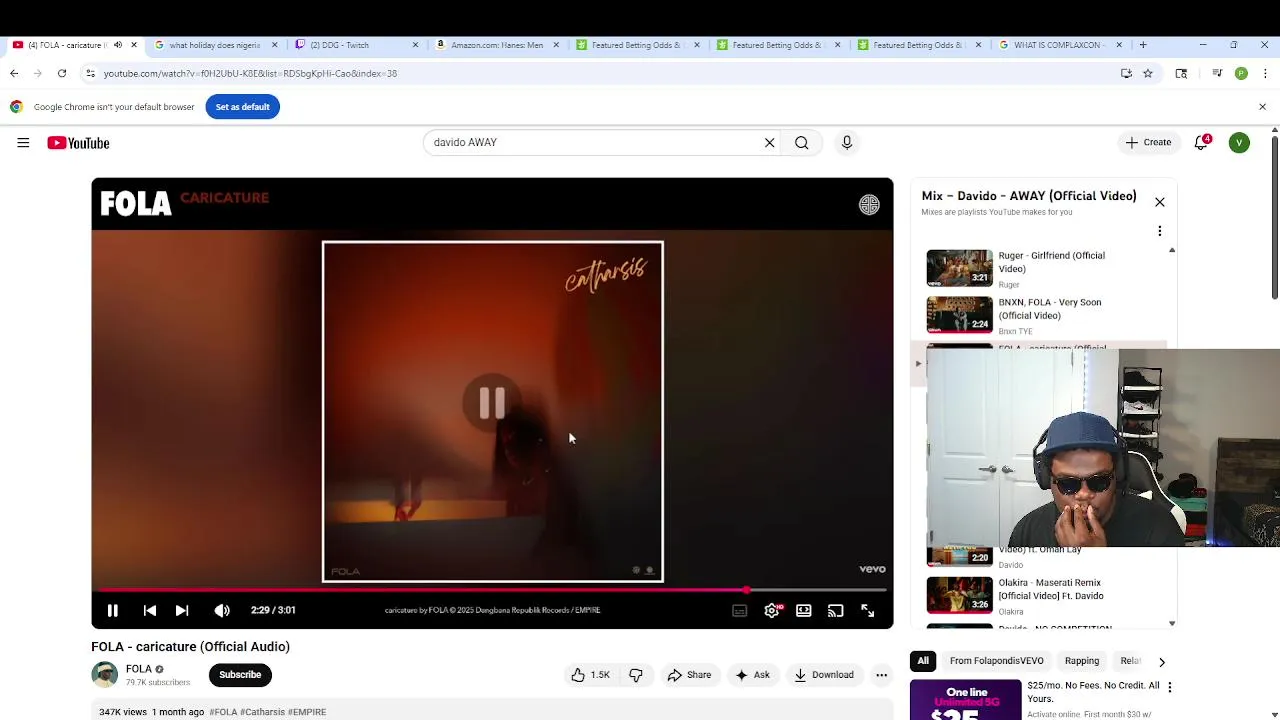The height and width of the screenshot is (720, 1280).
Task: Show more filter chips with the arrow
Action: click(1161, 662)
